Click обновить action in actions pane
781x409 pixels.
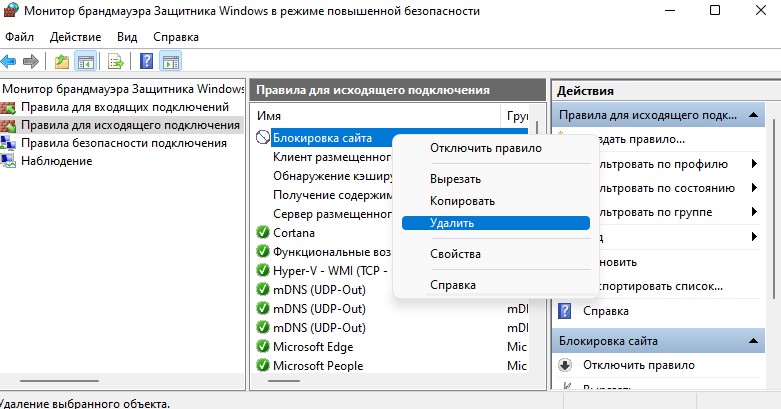[x=618, y=262]
